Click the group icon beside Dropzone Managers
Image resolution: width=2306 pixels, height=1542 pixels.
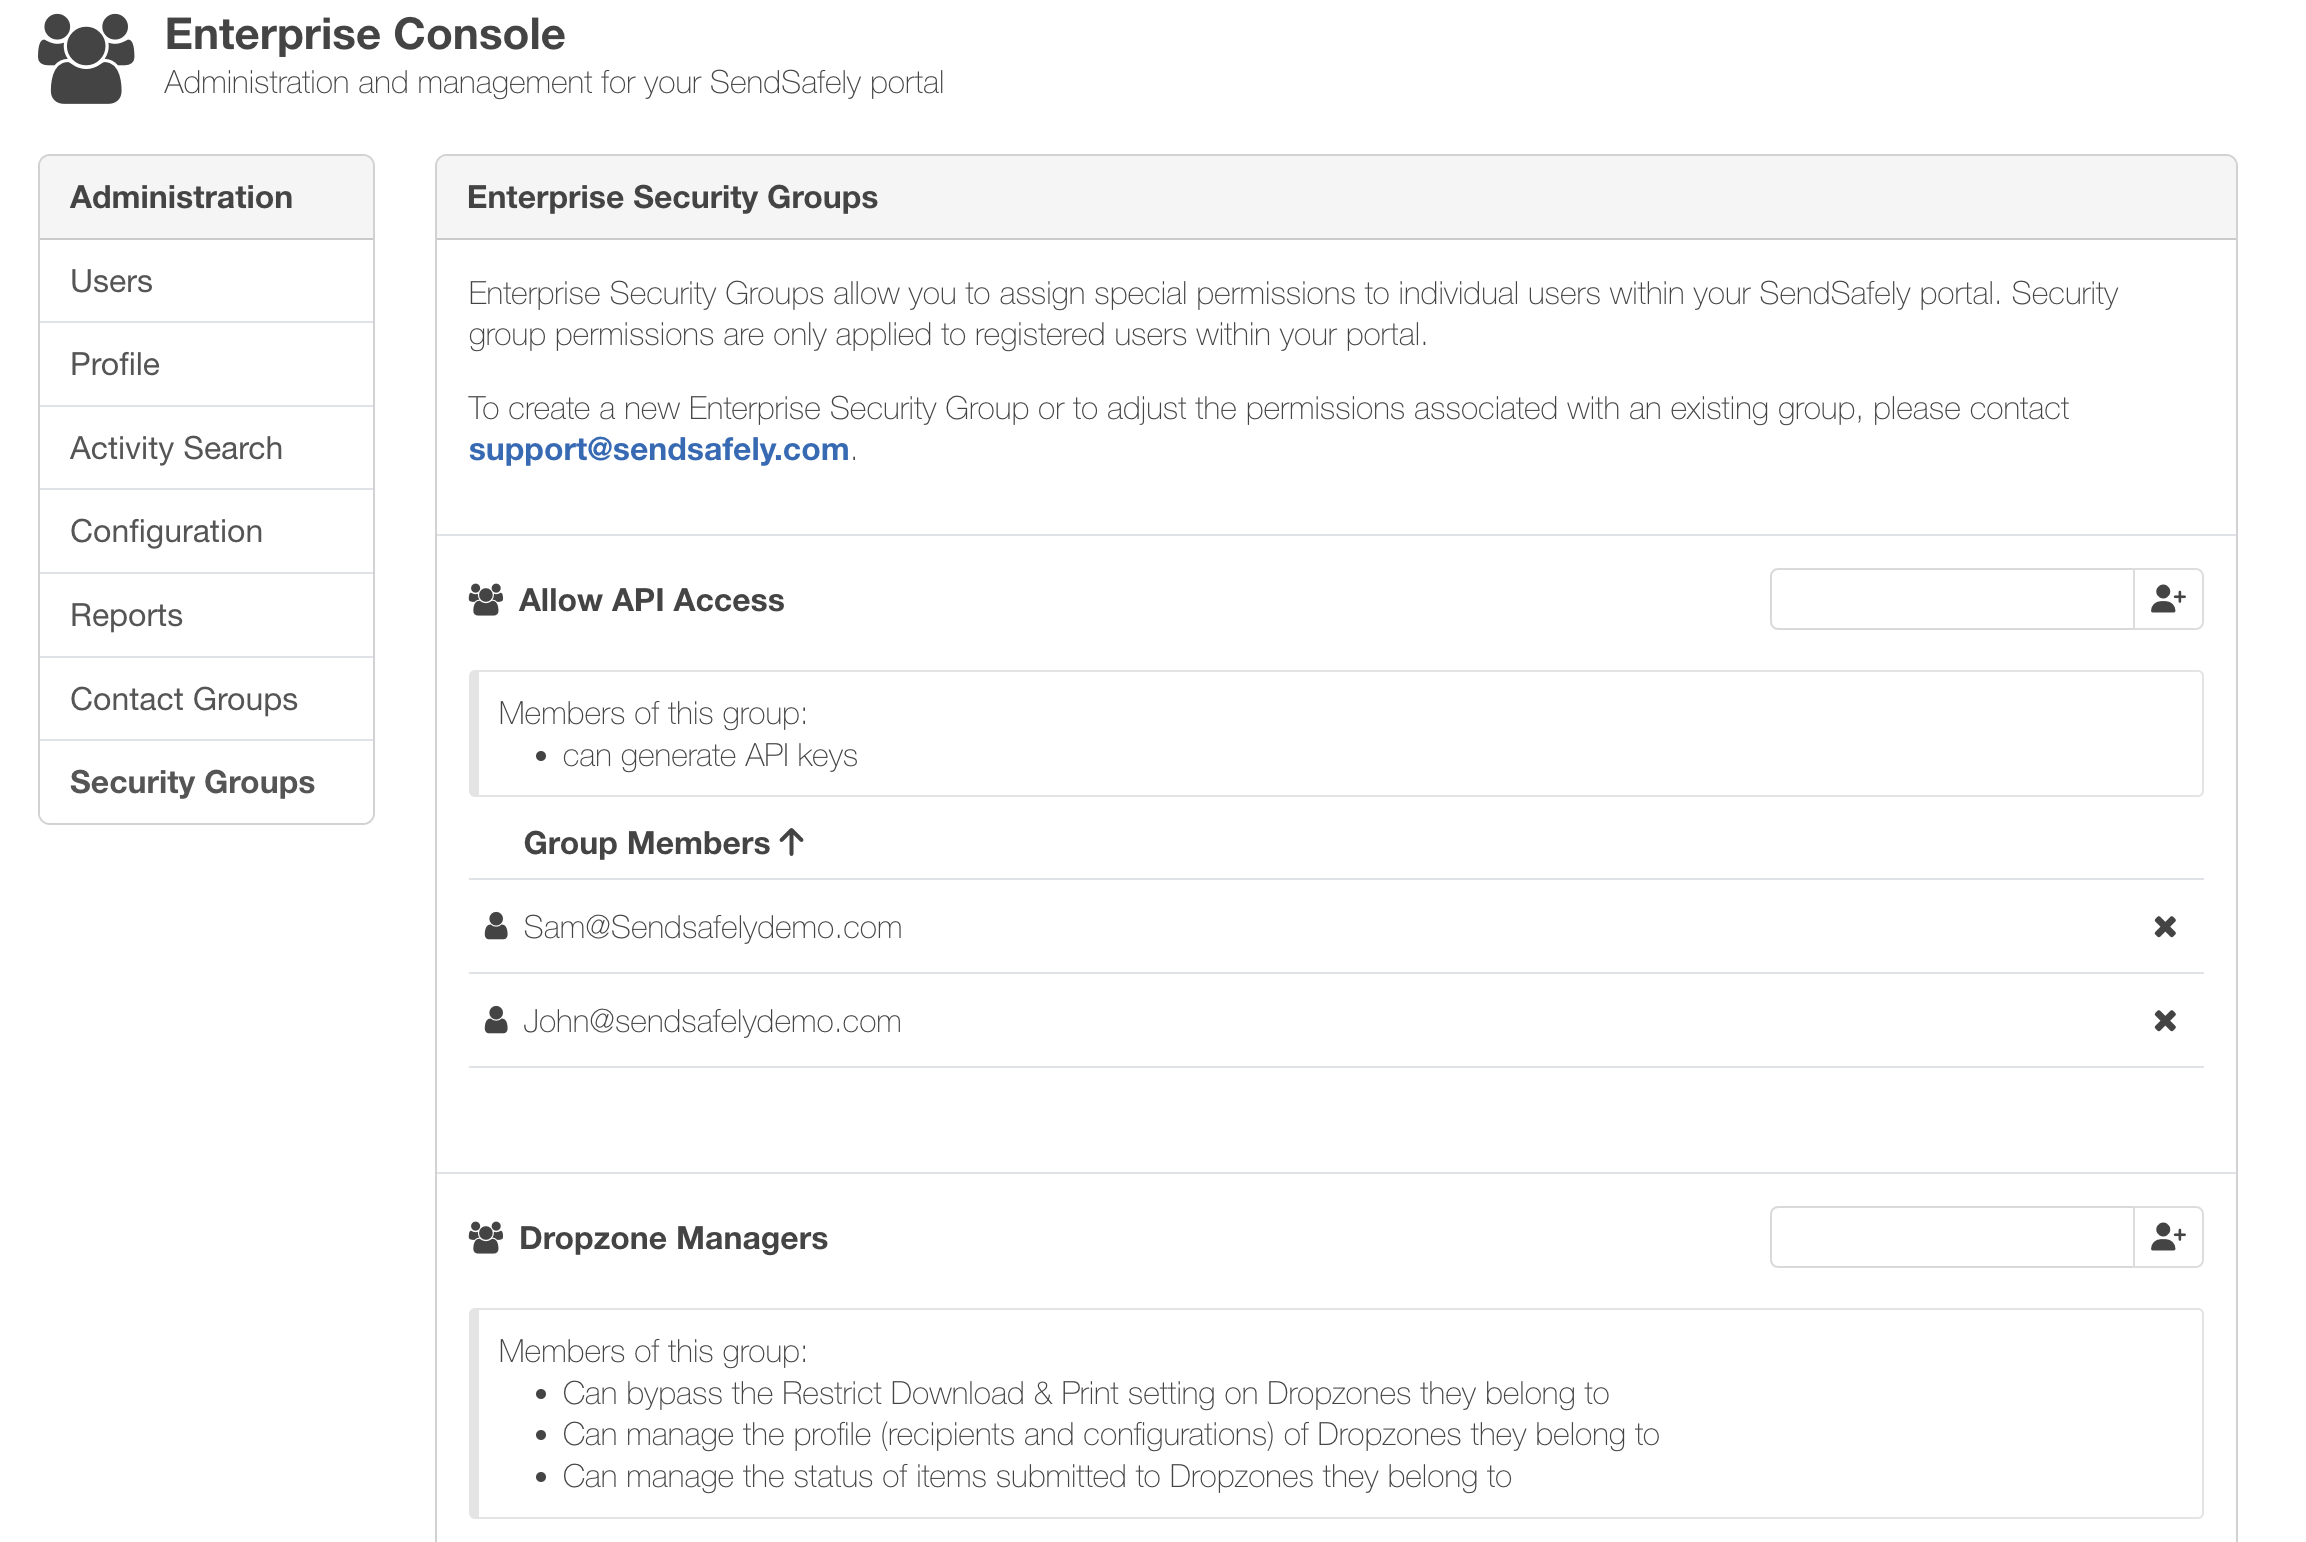(485, 1237)
